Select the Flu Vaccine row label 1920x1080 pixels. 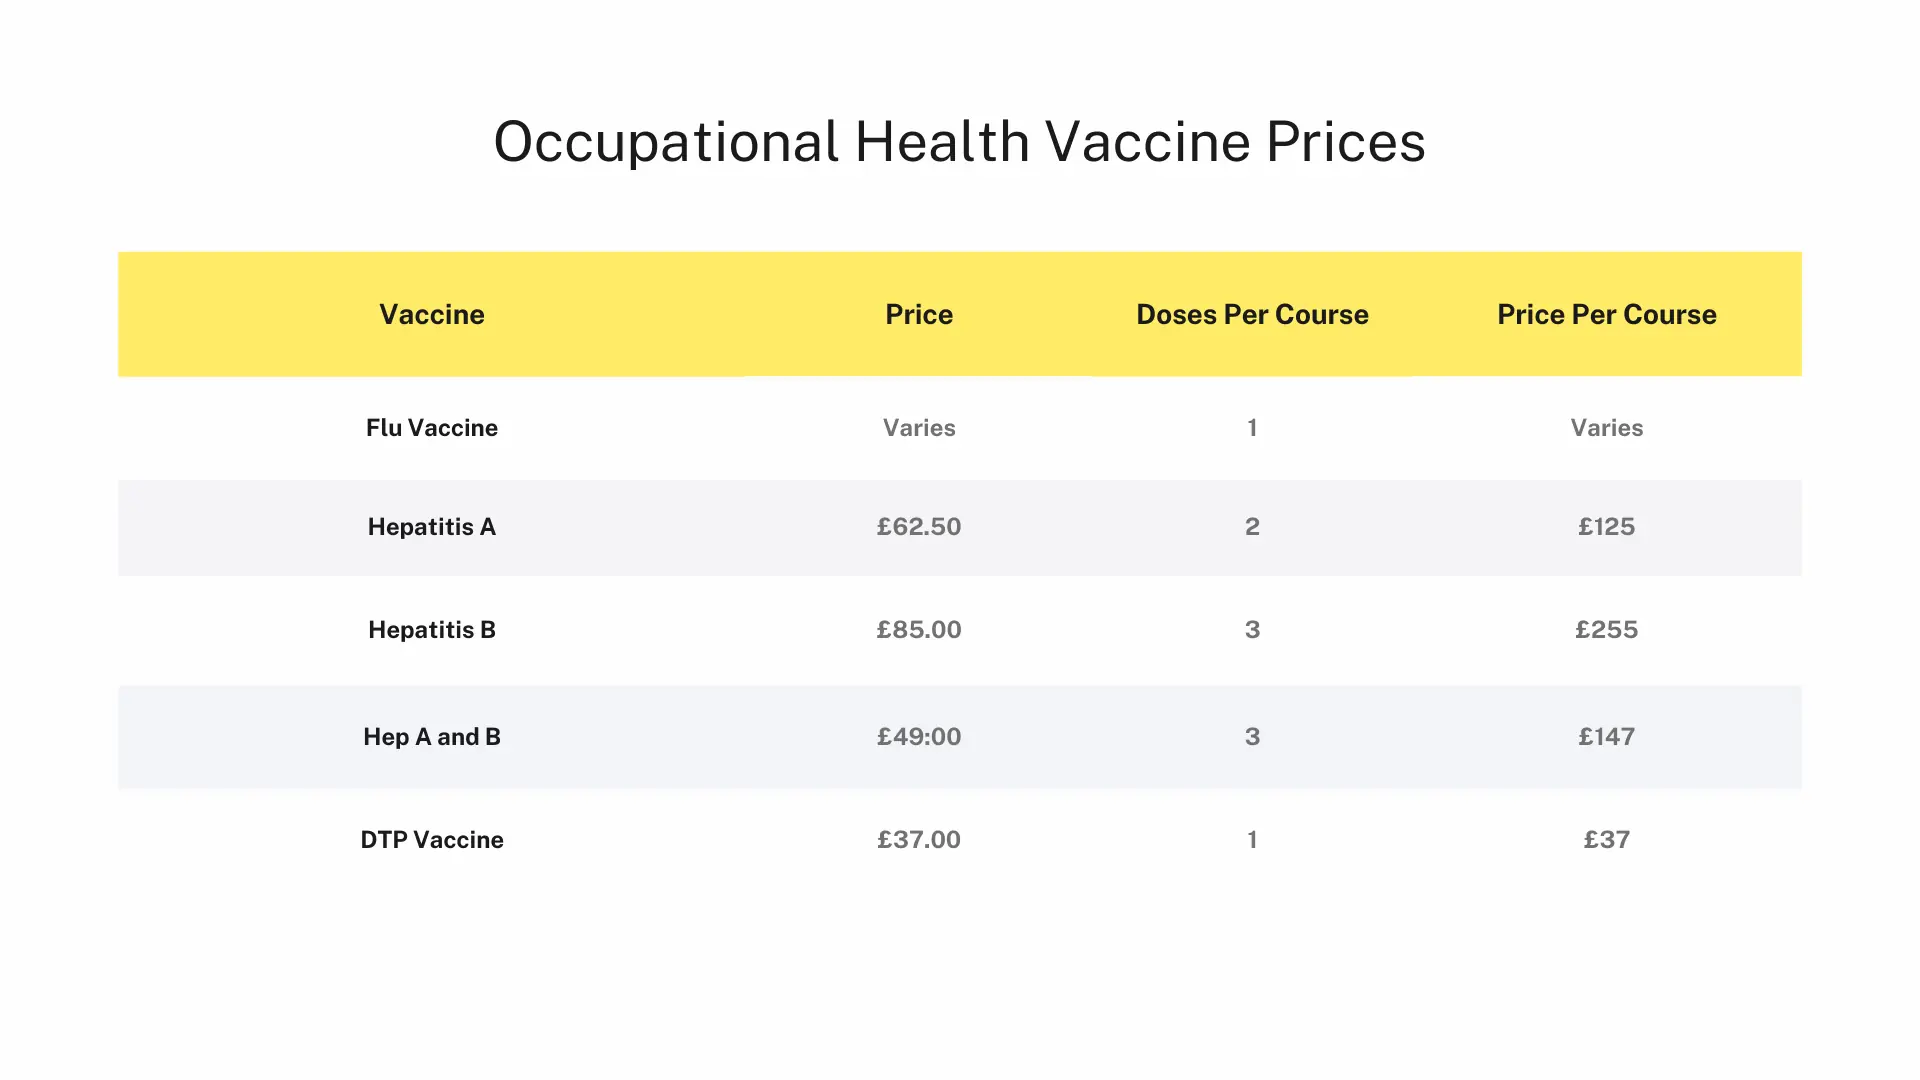pos(431,428)
